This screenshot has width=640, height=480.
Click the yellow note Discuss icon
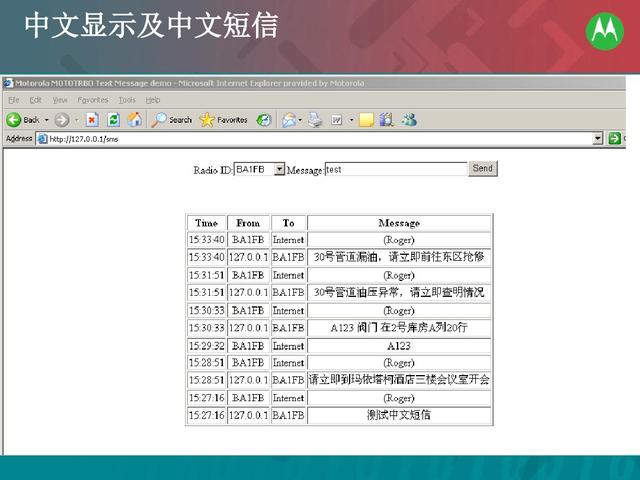pyautogui.click(x=366, y=120)
